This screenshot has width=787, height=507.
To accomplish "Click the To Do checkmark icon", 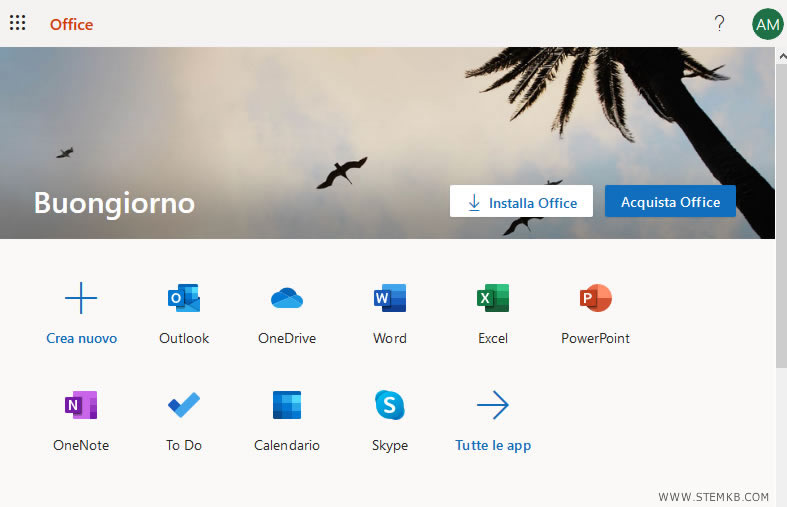I will click(x=184, y=405).
